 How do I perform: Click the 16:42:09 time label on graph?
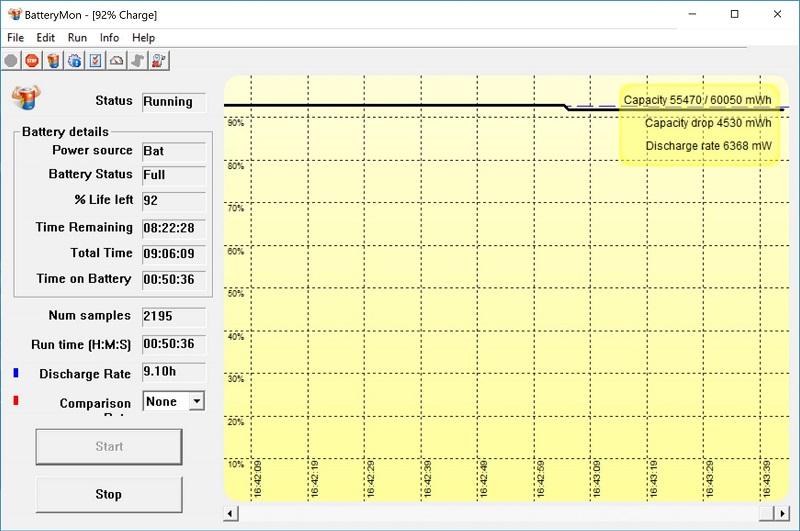pos(257,479)
